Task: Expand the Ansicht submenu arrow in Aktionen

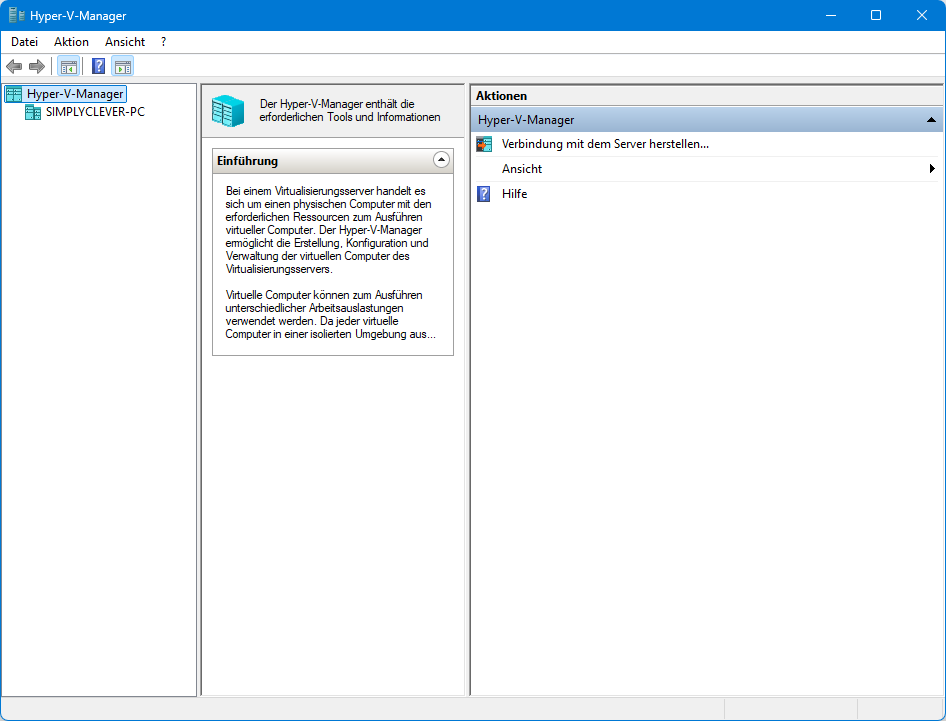Action: (x=932, y=169)
